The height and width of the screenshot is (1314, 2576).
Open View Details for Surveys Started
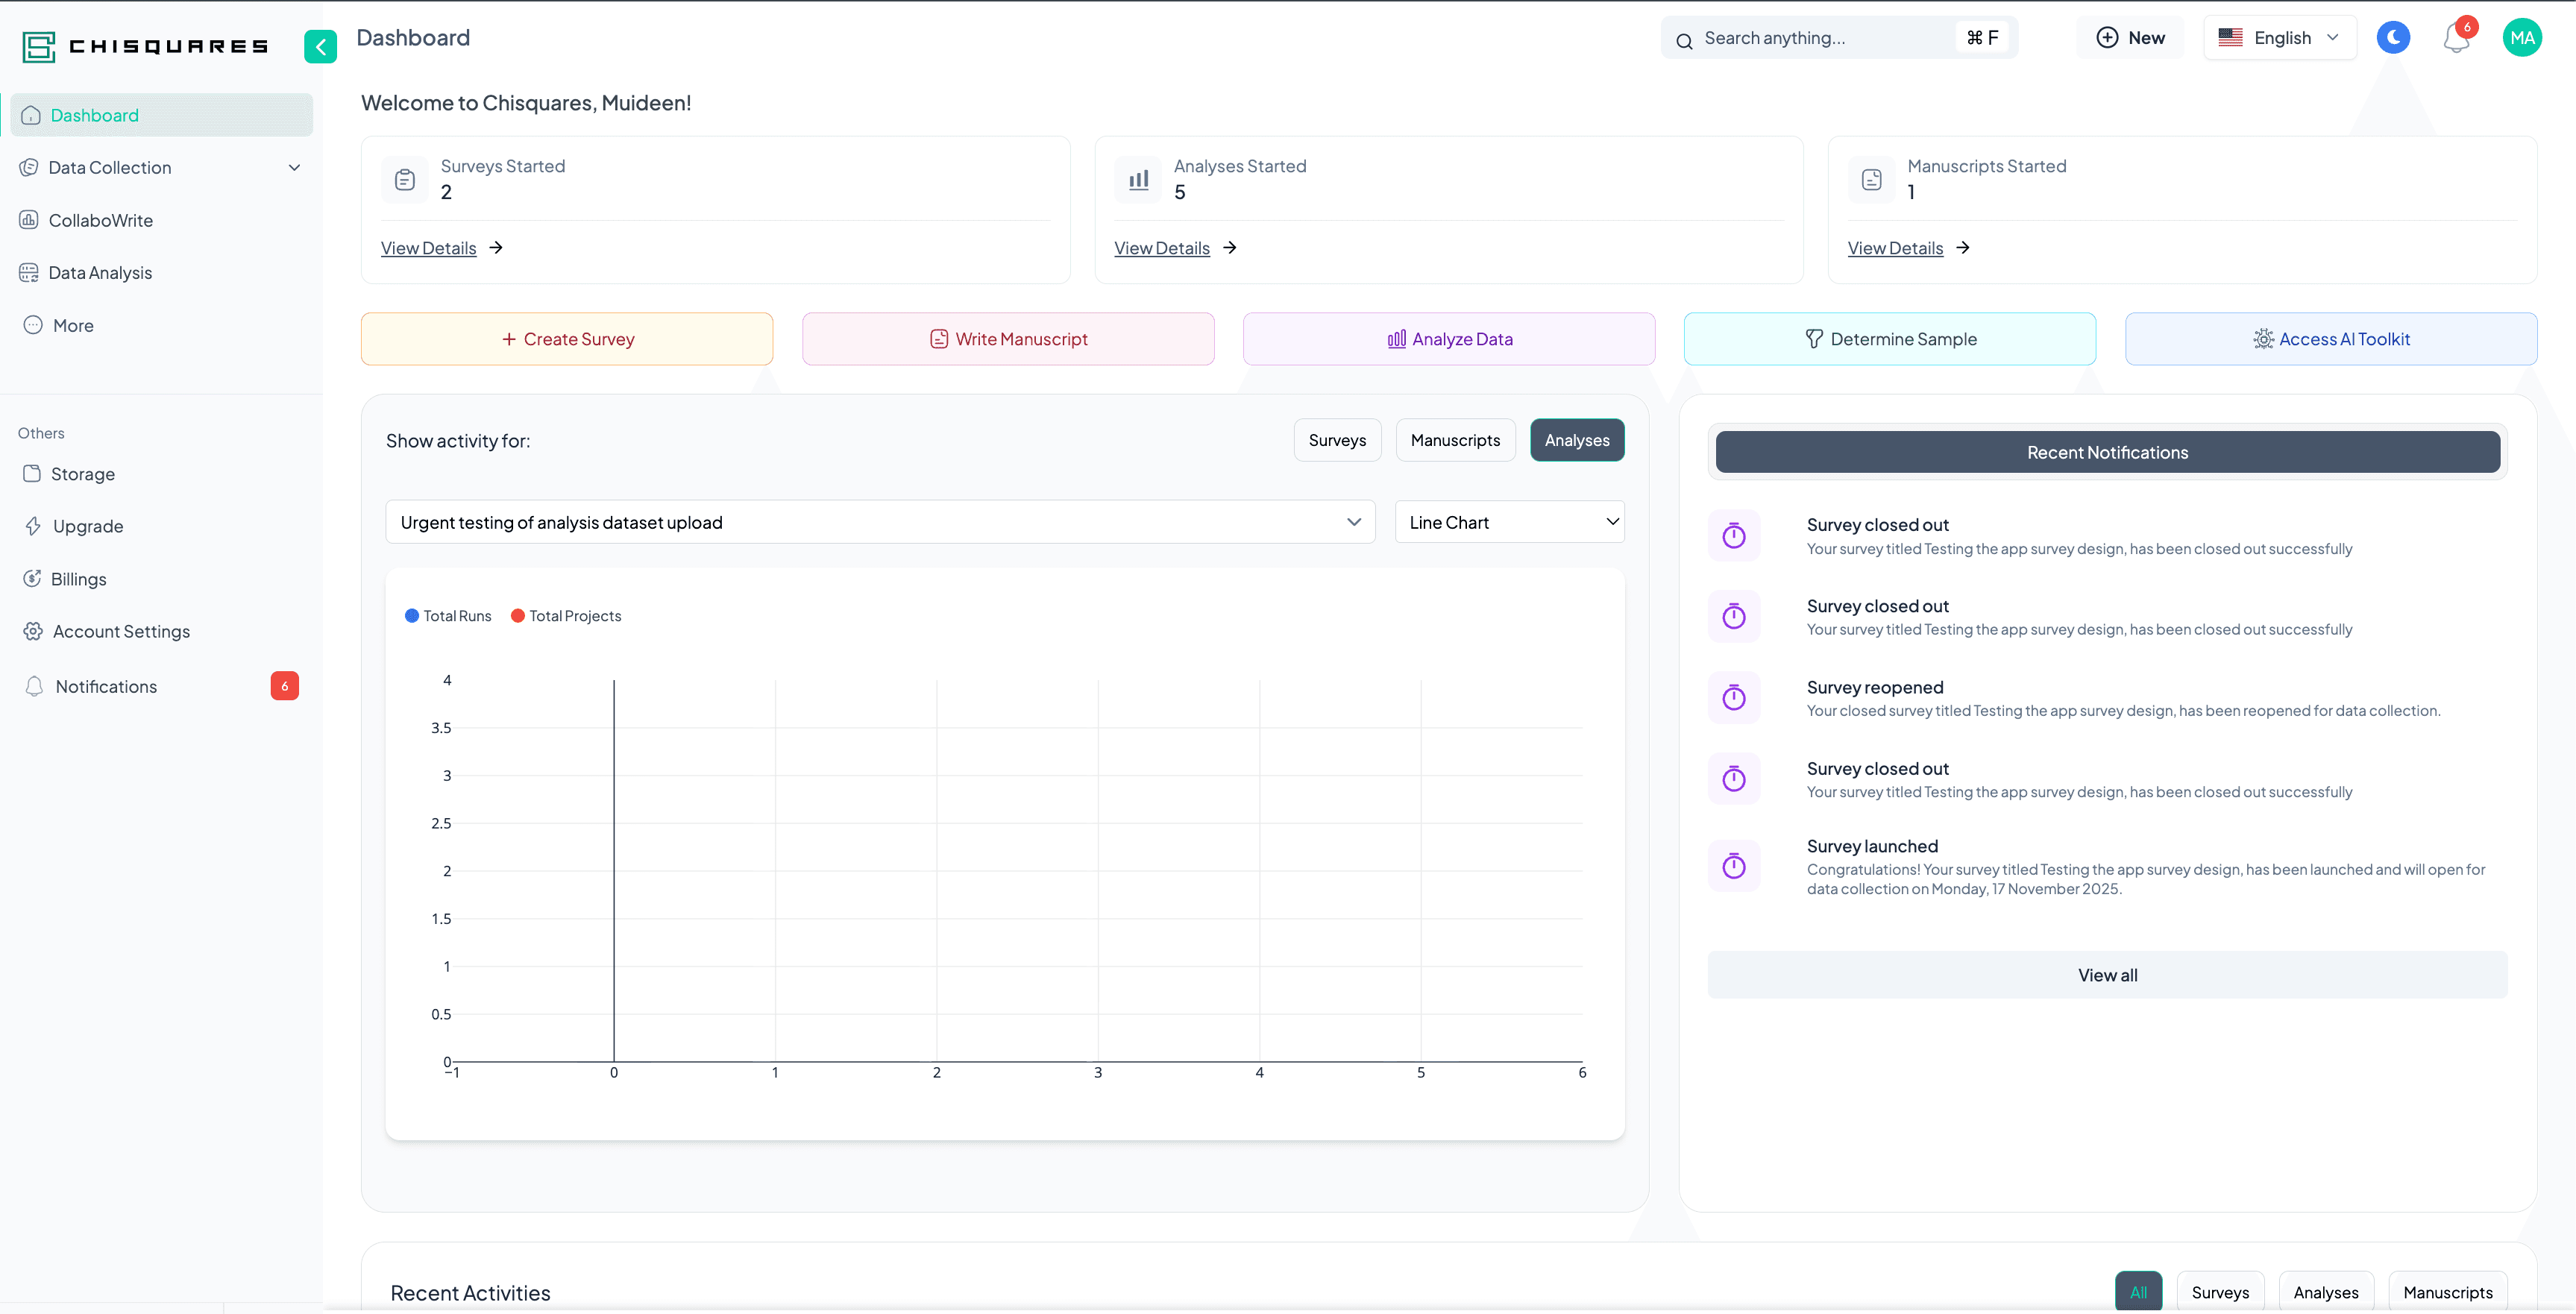pyautogui.click(x=428, y=248)
